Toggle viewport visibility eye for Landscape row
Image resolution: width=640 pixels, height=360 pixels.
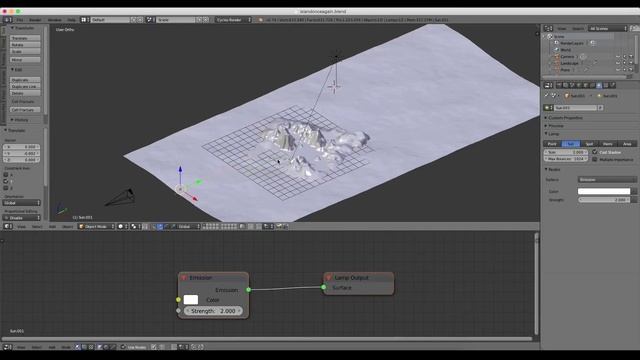[x=618, y=63]
